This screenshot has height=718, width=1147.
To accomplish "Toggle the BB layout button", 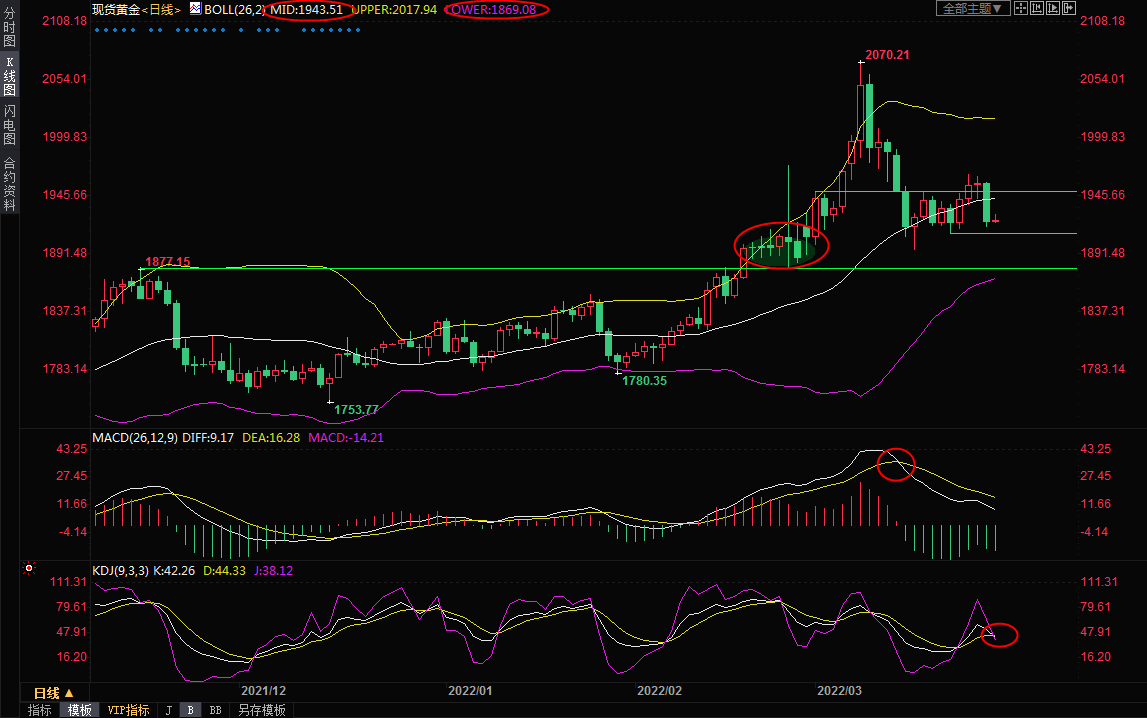I will coord(214,710).
